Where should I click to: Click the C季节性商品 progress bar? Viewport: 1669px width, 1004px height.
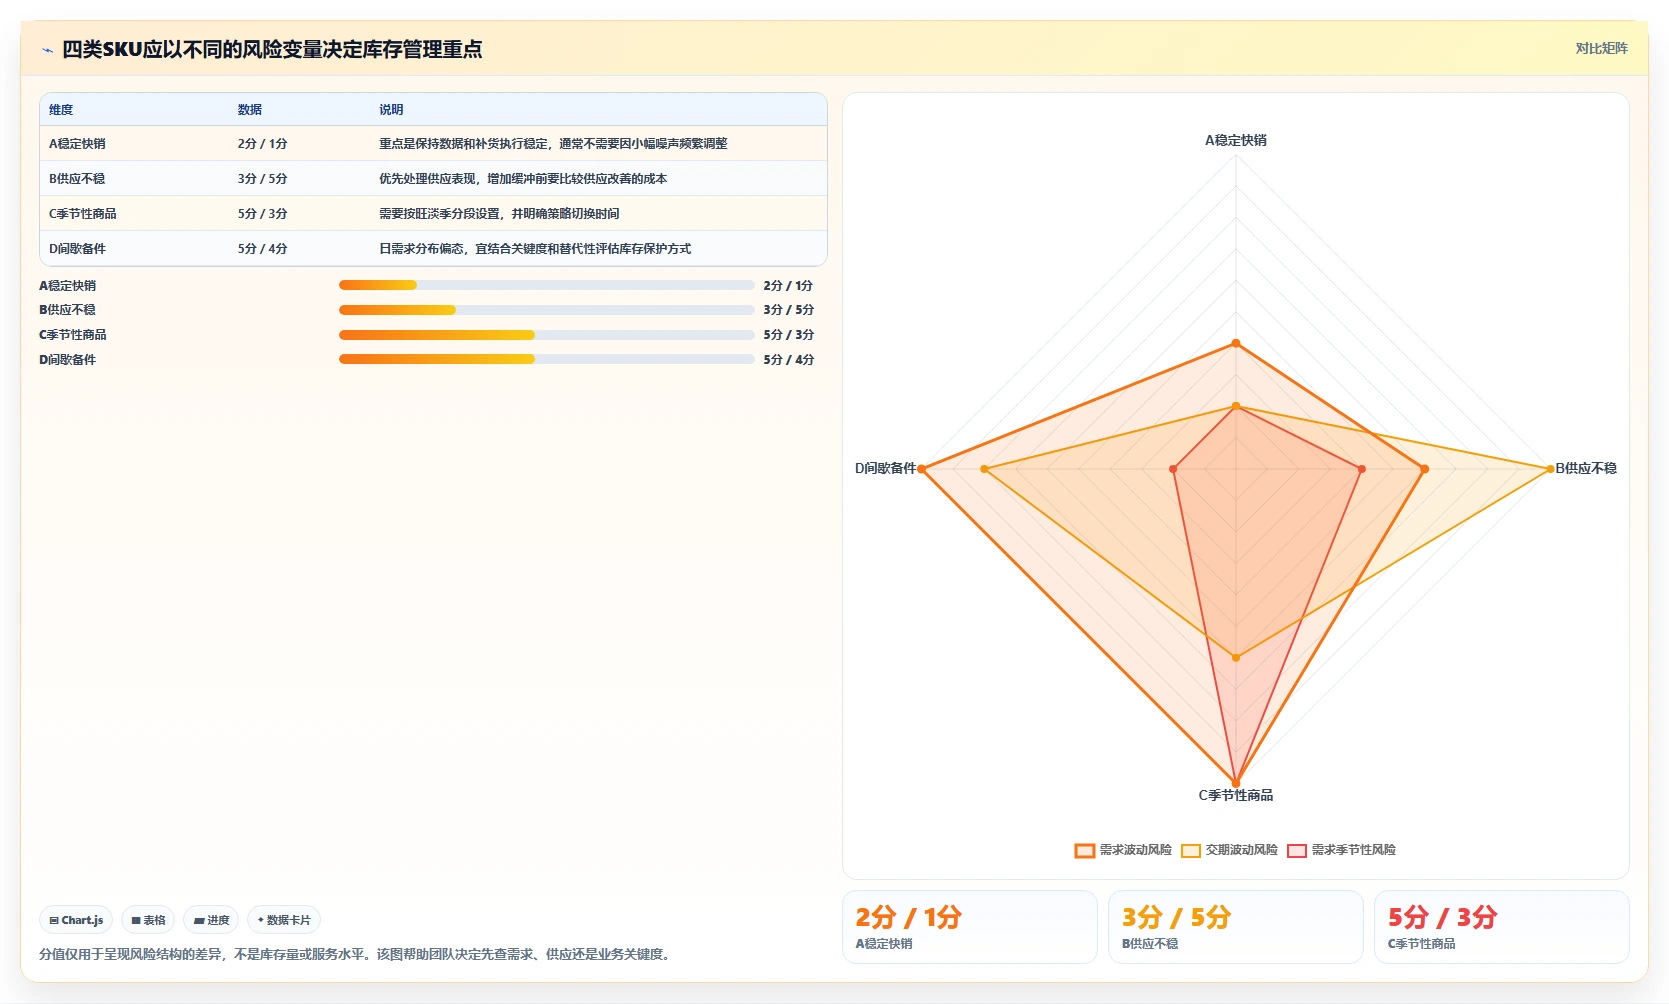(546, 335)
